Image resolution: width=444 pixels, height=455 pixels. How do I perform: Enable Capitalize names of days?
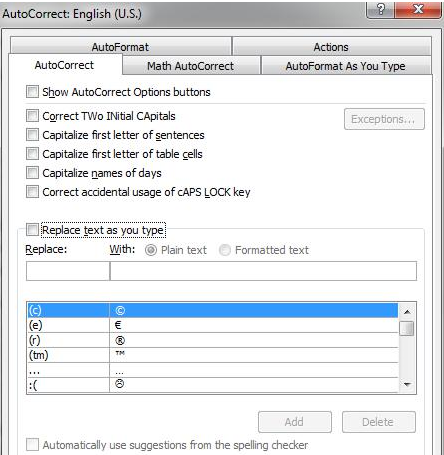(32, 173)
